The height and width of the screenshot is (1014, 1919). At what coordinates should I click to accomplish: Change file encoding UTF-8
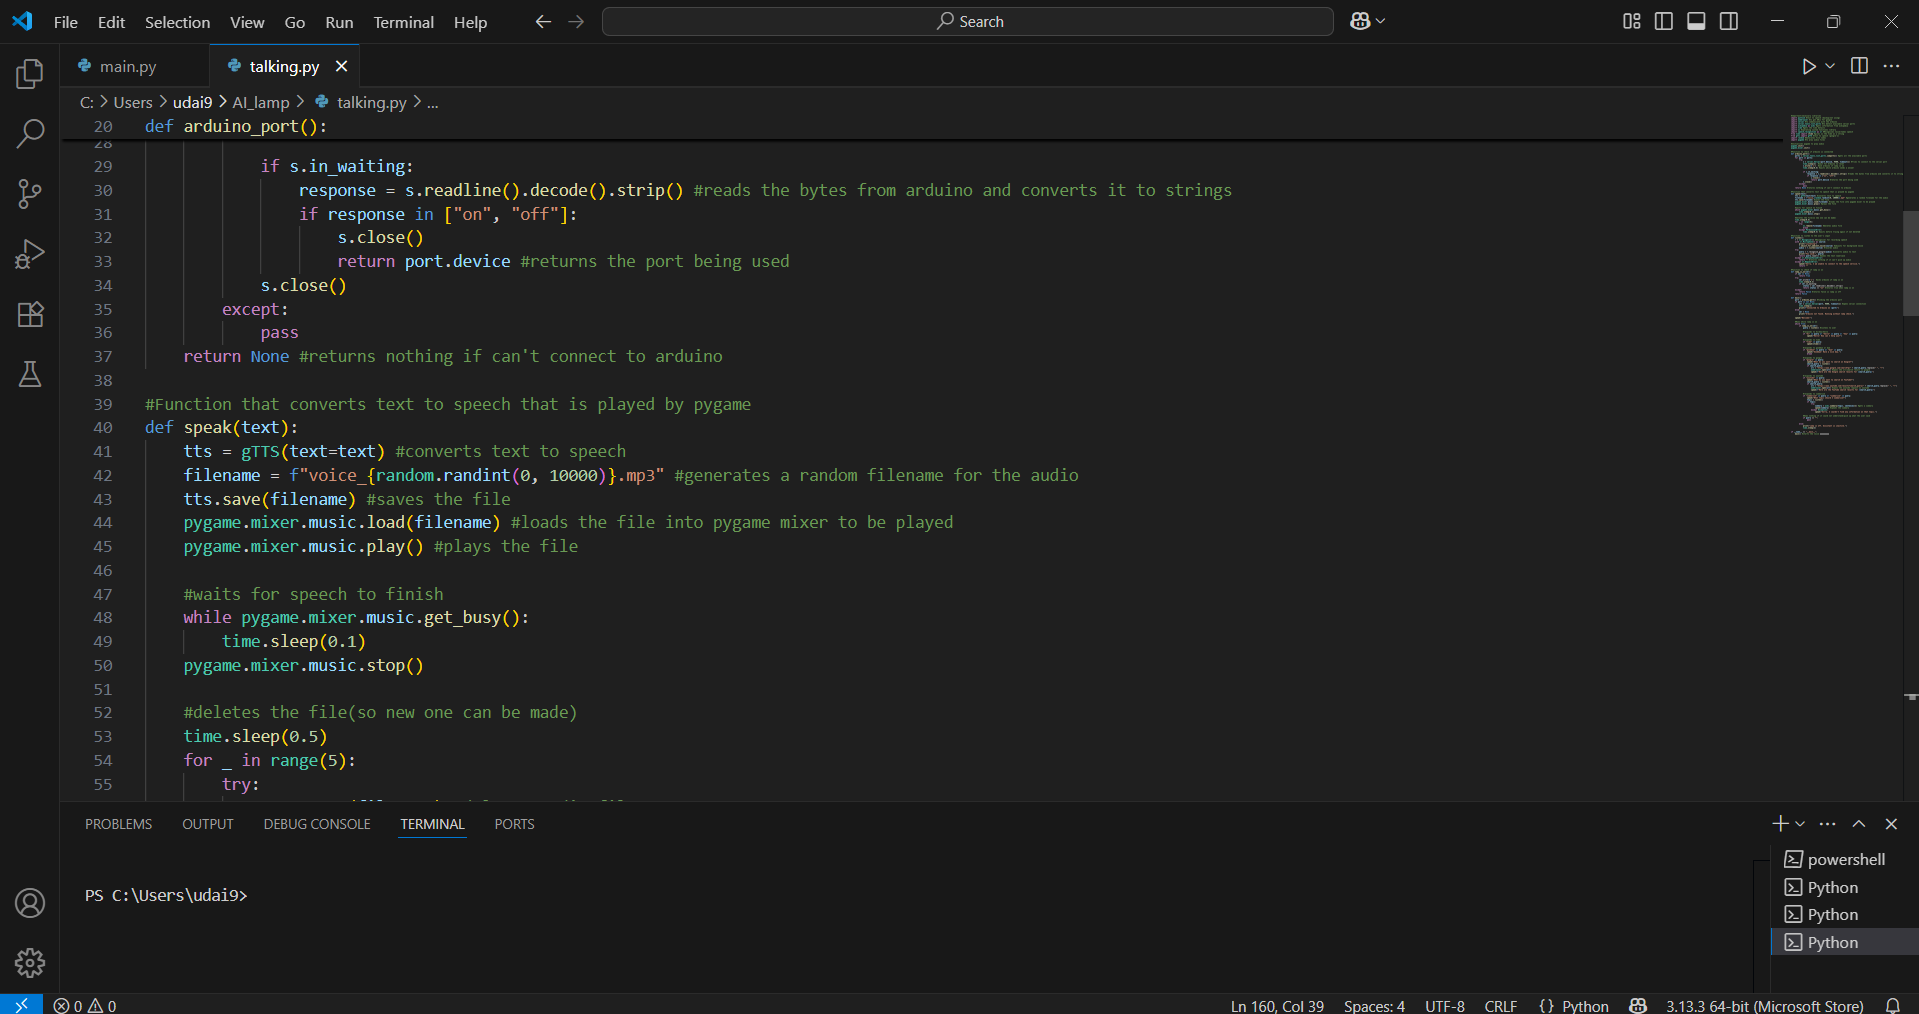1444,1005
